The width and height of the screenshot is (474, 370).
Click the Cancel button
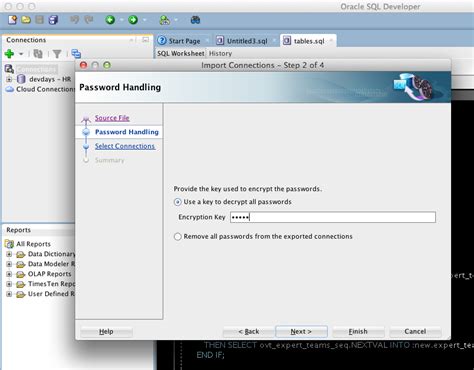pyautogui.click(x=415, y=331)
